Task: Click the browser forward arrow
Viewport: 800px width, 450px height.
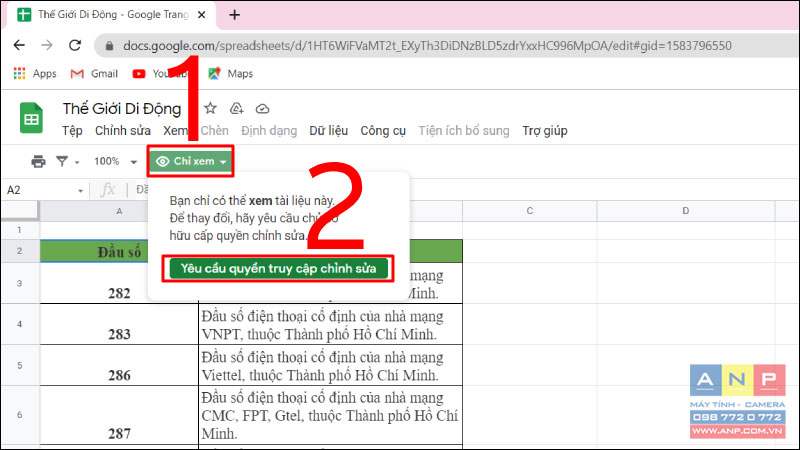Action: coord(47,45)
